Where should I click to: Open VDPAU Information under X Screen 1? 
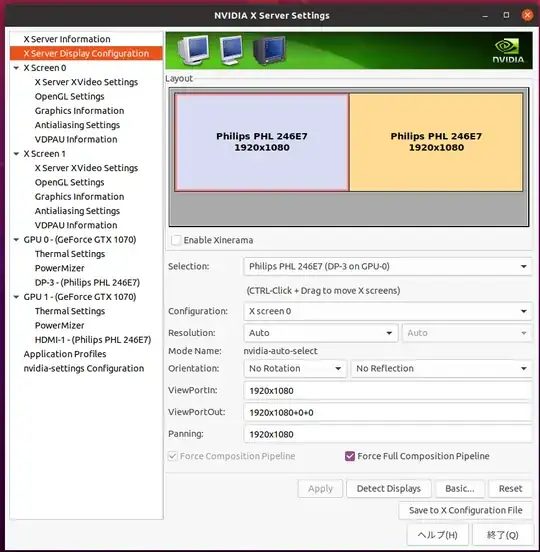(76, 225)
